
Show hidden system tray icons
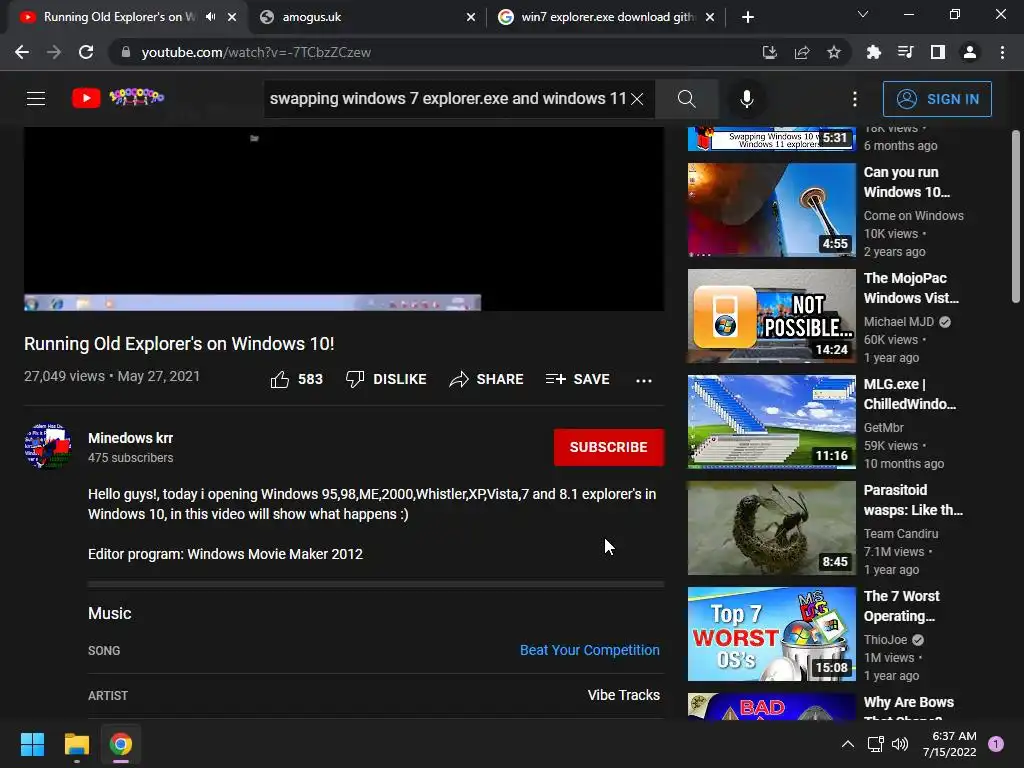coord(848,744)
